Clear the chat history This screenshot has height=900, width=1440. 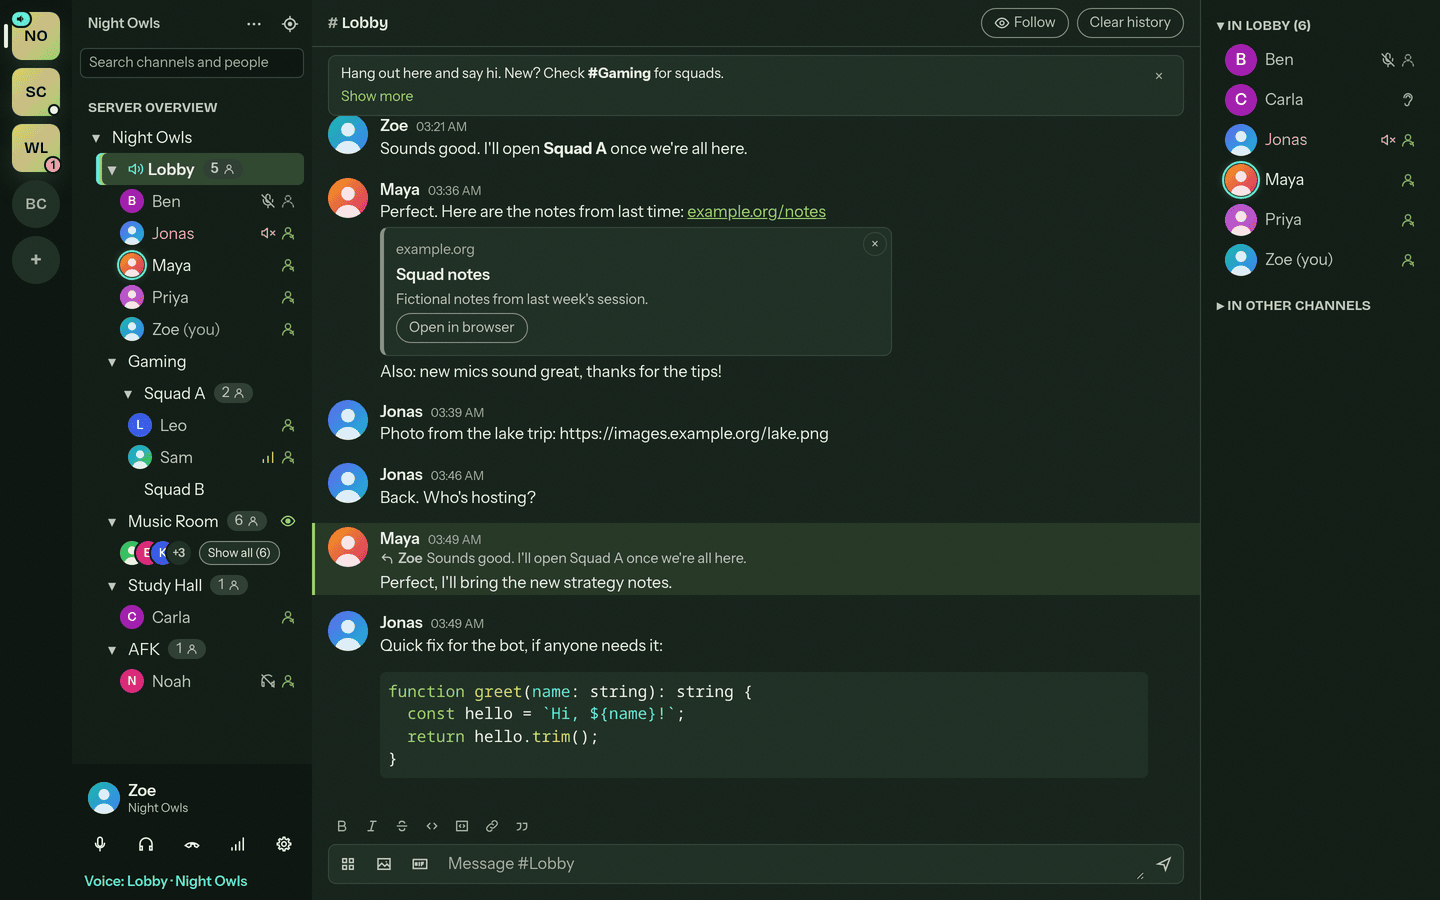[1130, 23]
